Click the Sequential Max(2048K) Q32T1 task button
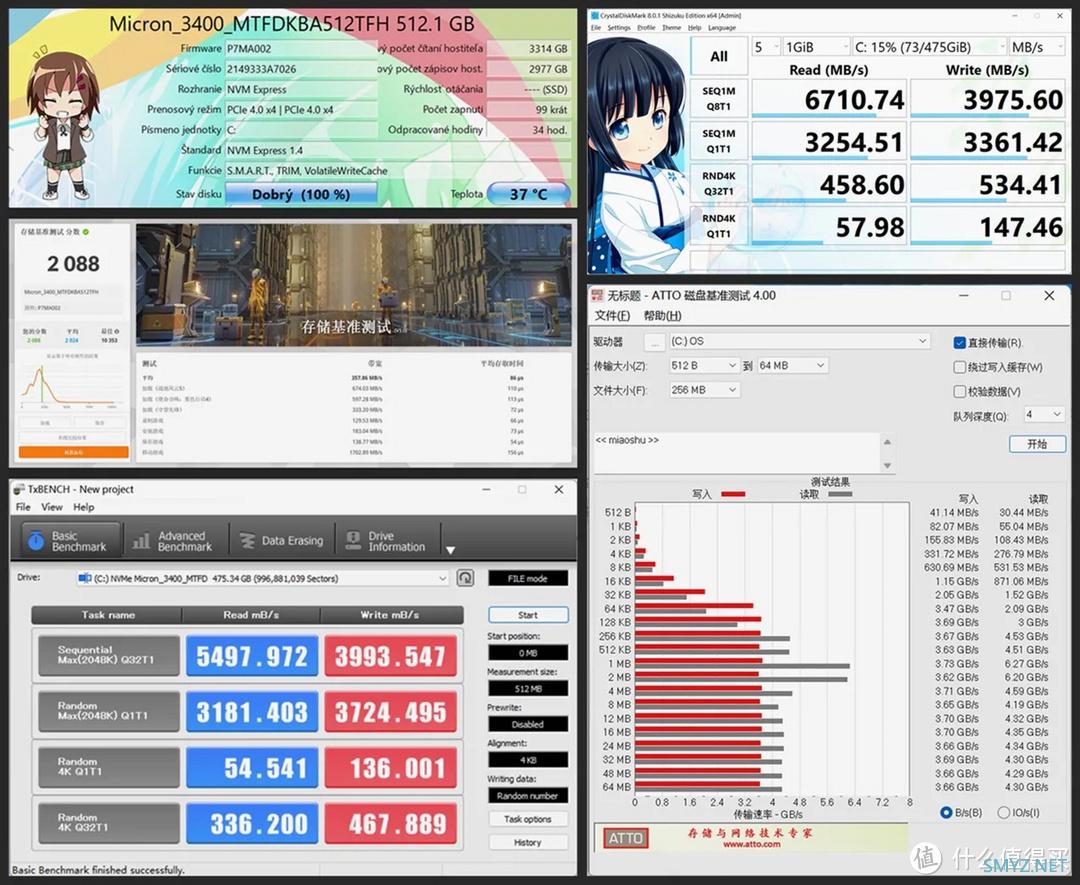Screen dimensions: 1080x885 click(109, 655)
